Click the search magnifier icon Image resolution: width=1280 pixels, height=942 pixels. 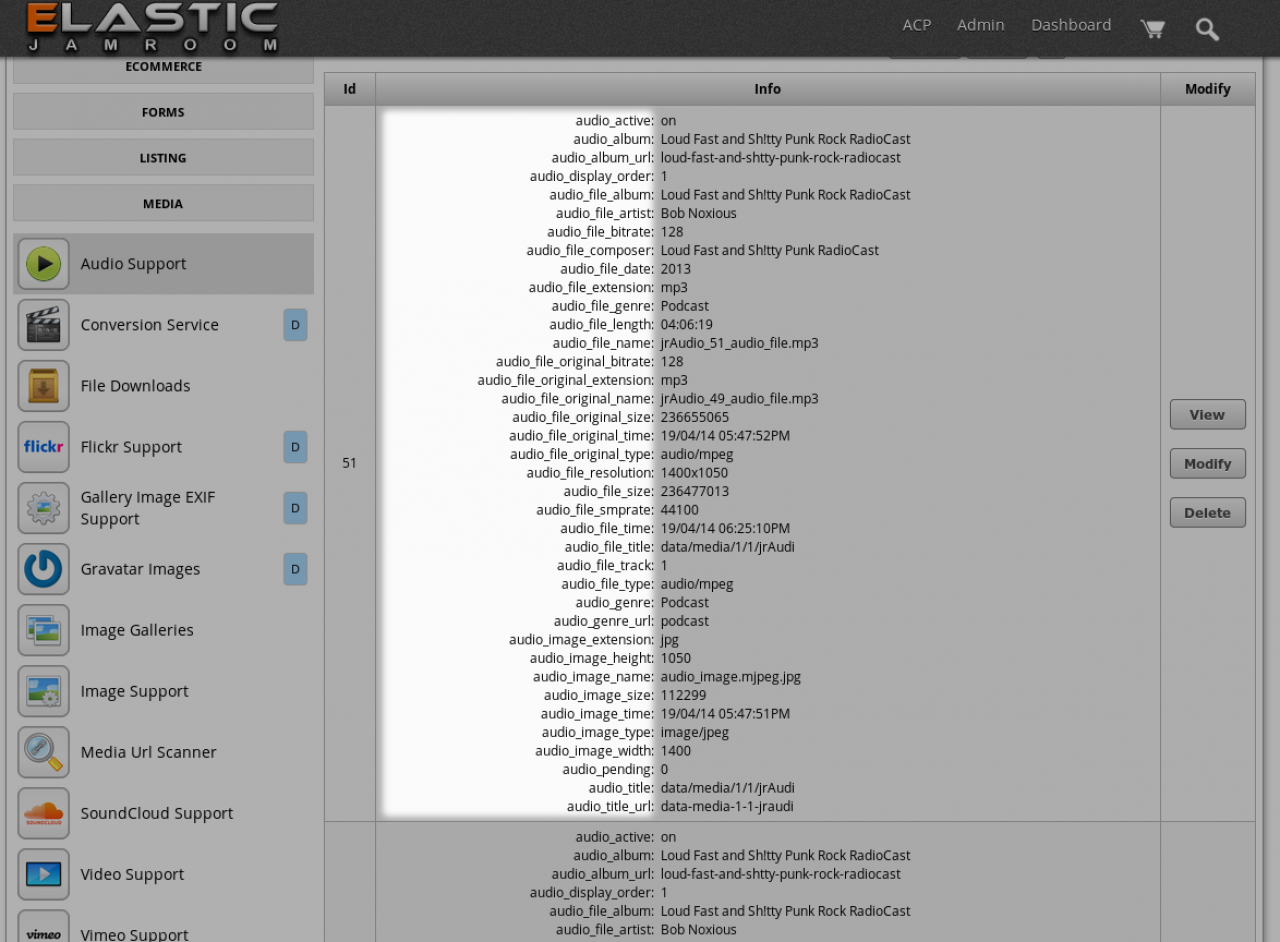[x=1207, y=29]
